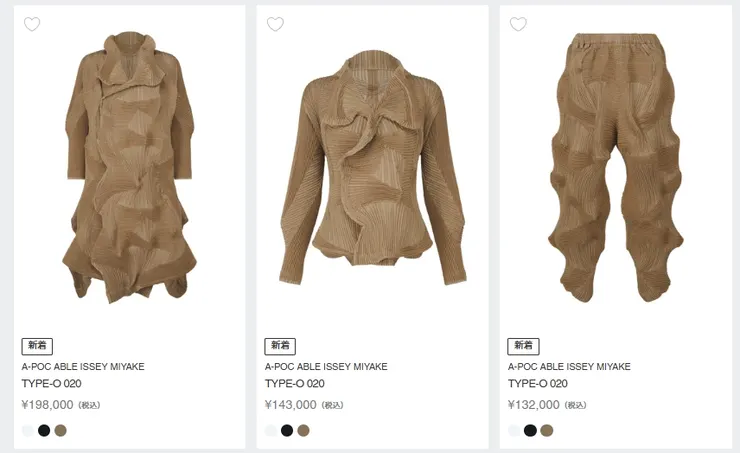This screenshot has width=740, height=453.
Task: Open TYPE-O 020 link priced ¥143,000
Action: [x=295, y=384]
